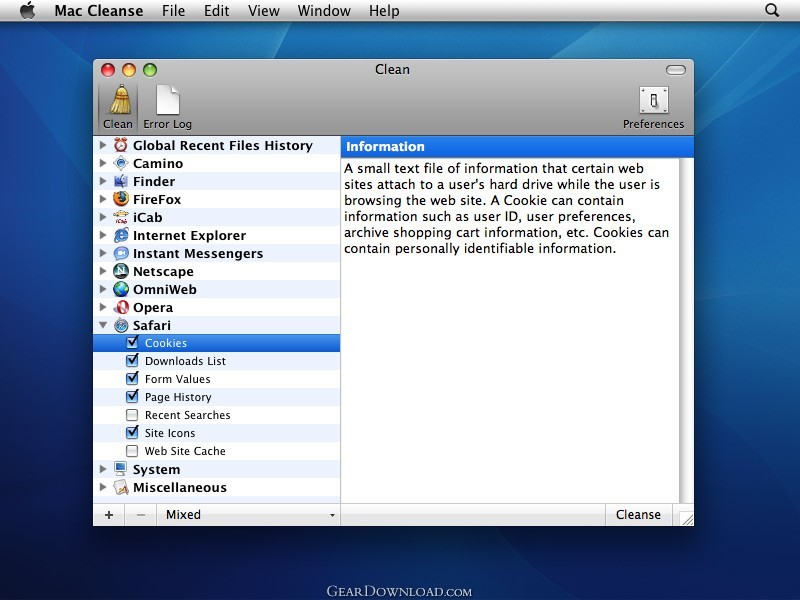
Task: Select the Netscape row label
Action: pos(163,271)
